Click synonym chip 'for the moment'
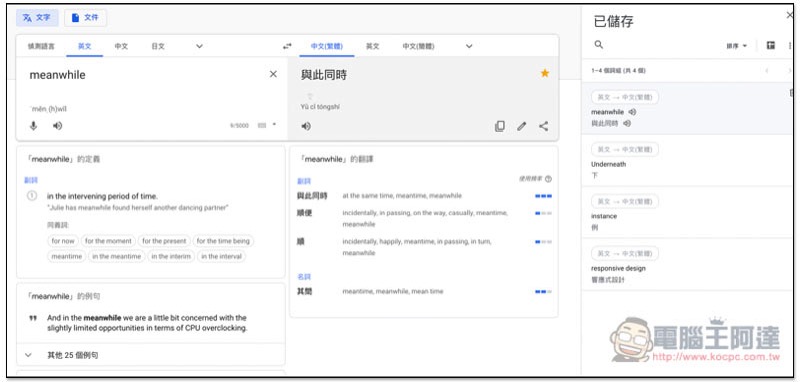 click(x=108, y=241)
